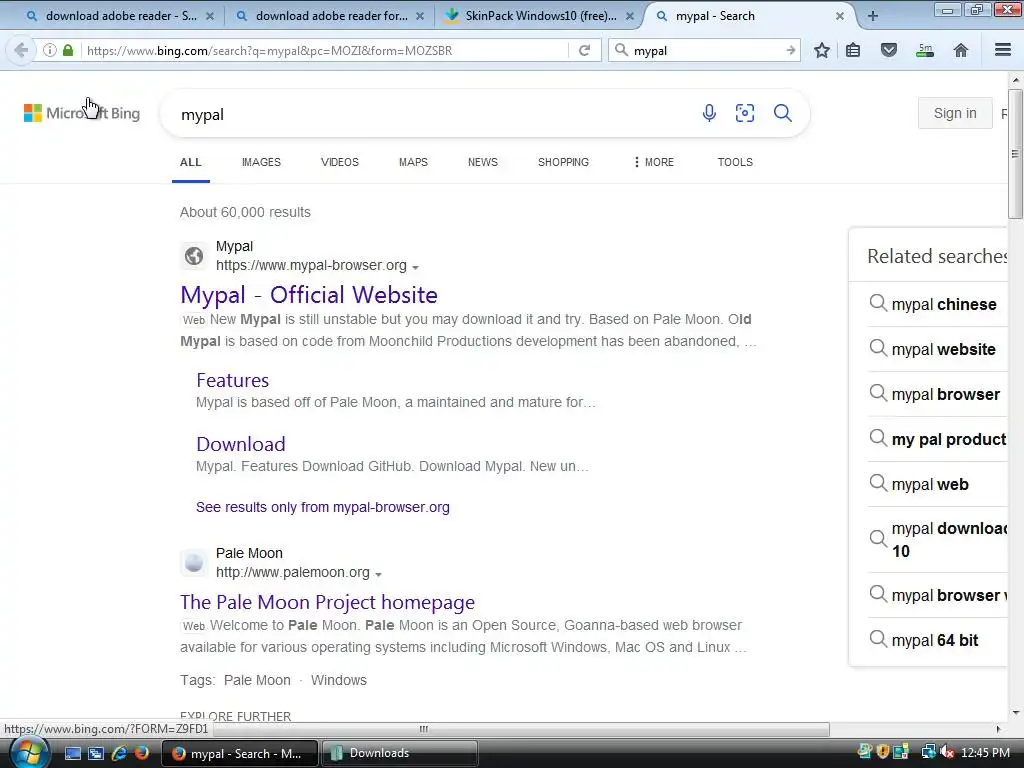Click Bing microphone voice search icon
The image size is (1024, 768).
(x=709, y=113)
